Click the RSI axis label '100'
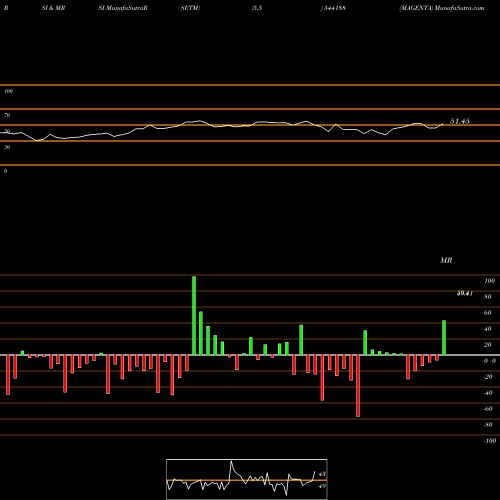The image size is (500, 500). coord(9,91)
